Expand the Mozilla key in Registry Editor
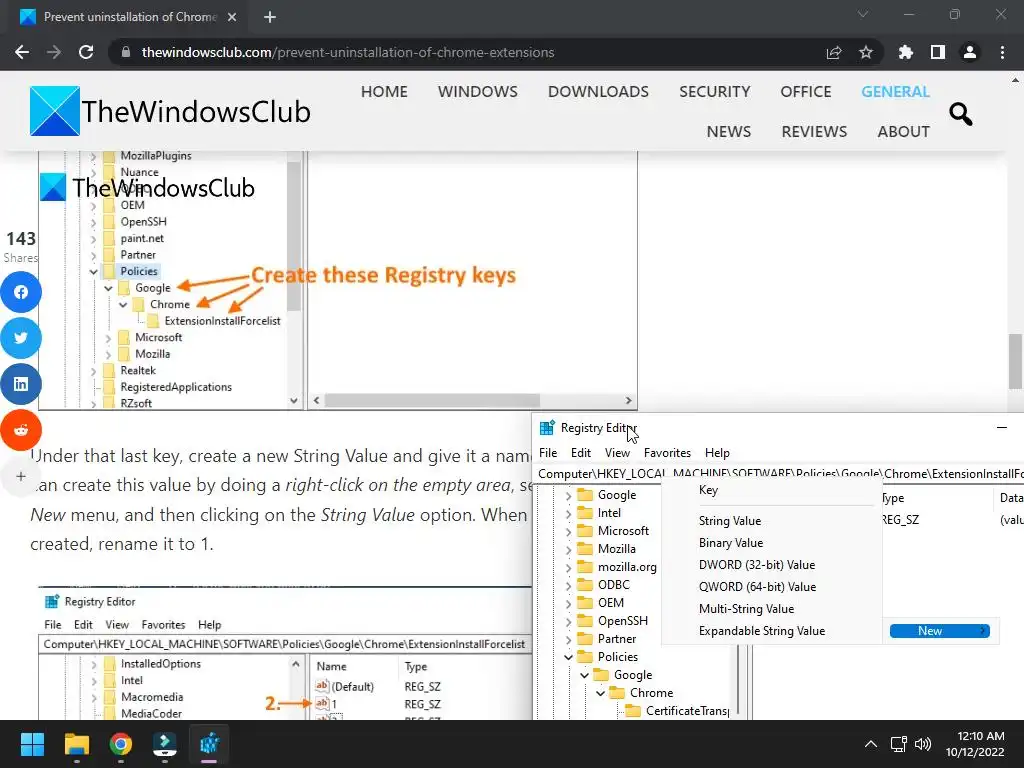Image resolution: width=1024 pixels, height=768 pixels. click(568, 549)
